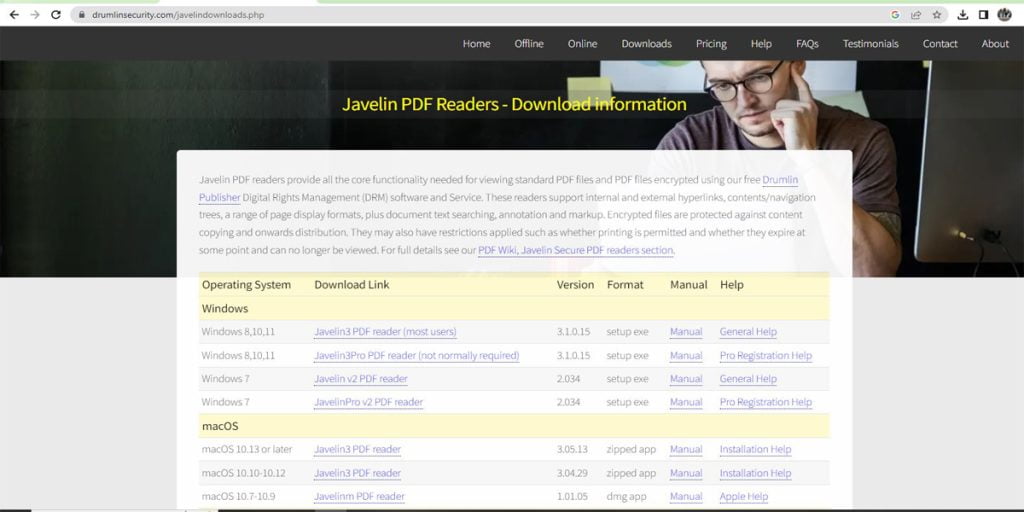Viewport: 1024px width, 512px height.
Task: Download Javelin v2 PDF reader
Action: (360, 379)
